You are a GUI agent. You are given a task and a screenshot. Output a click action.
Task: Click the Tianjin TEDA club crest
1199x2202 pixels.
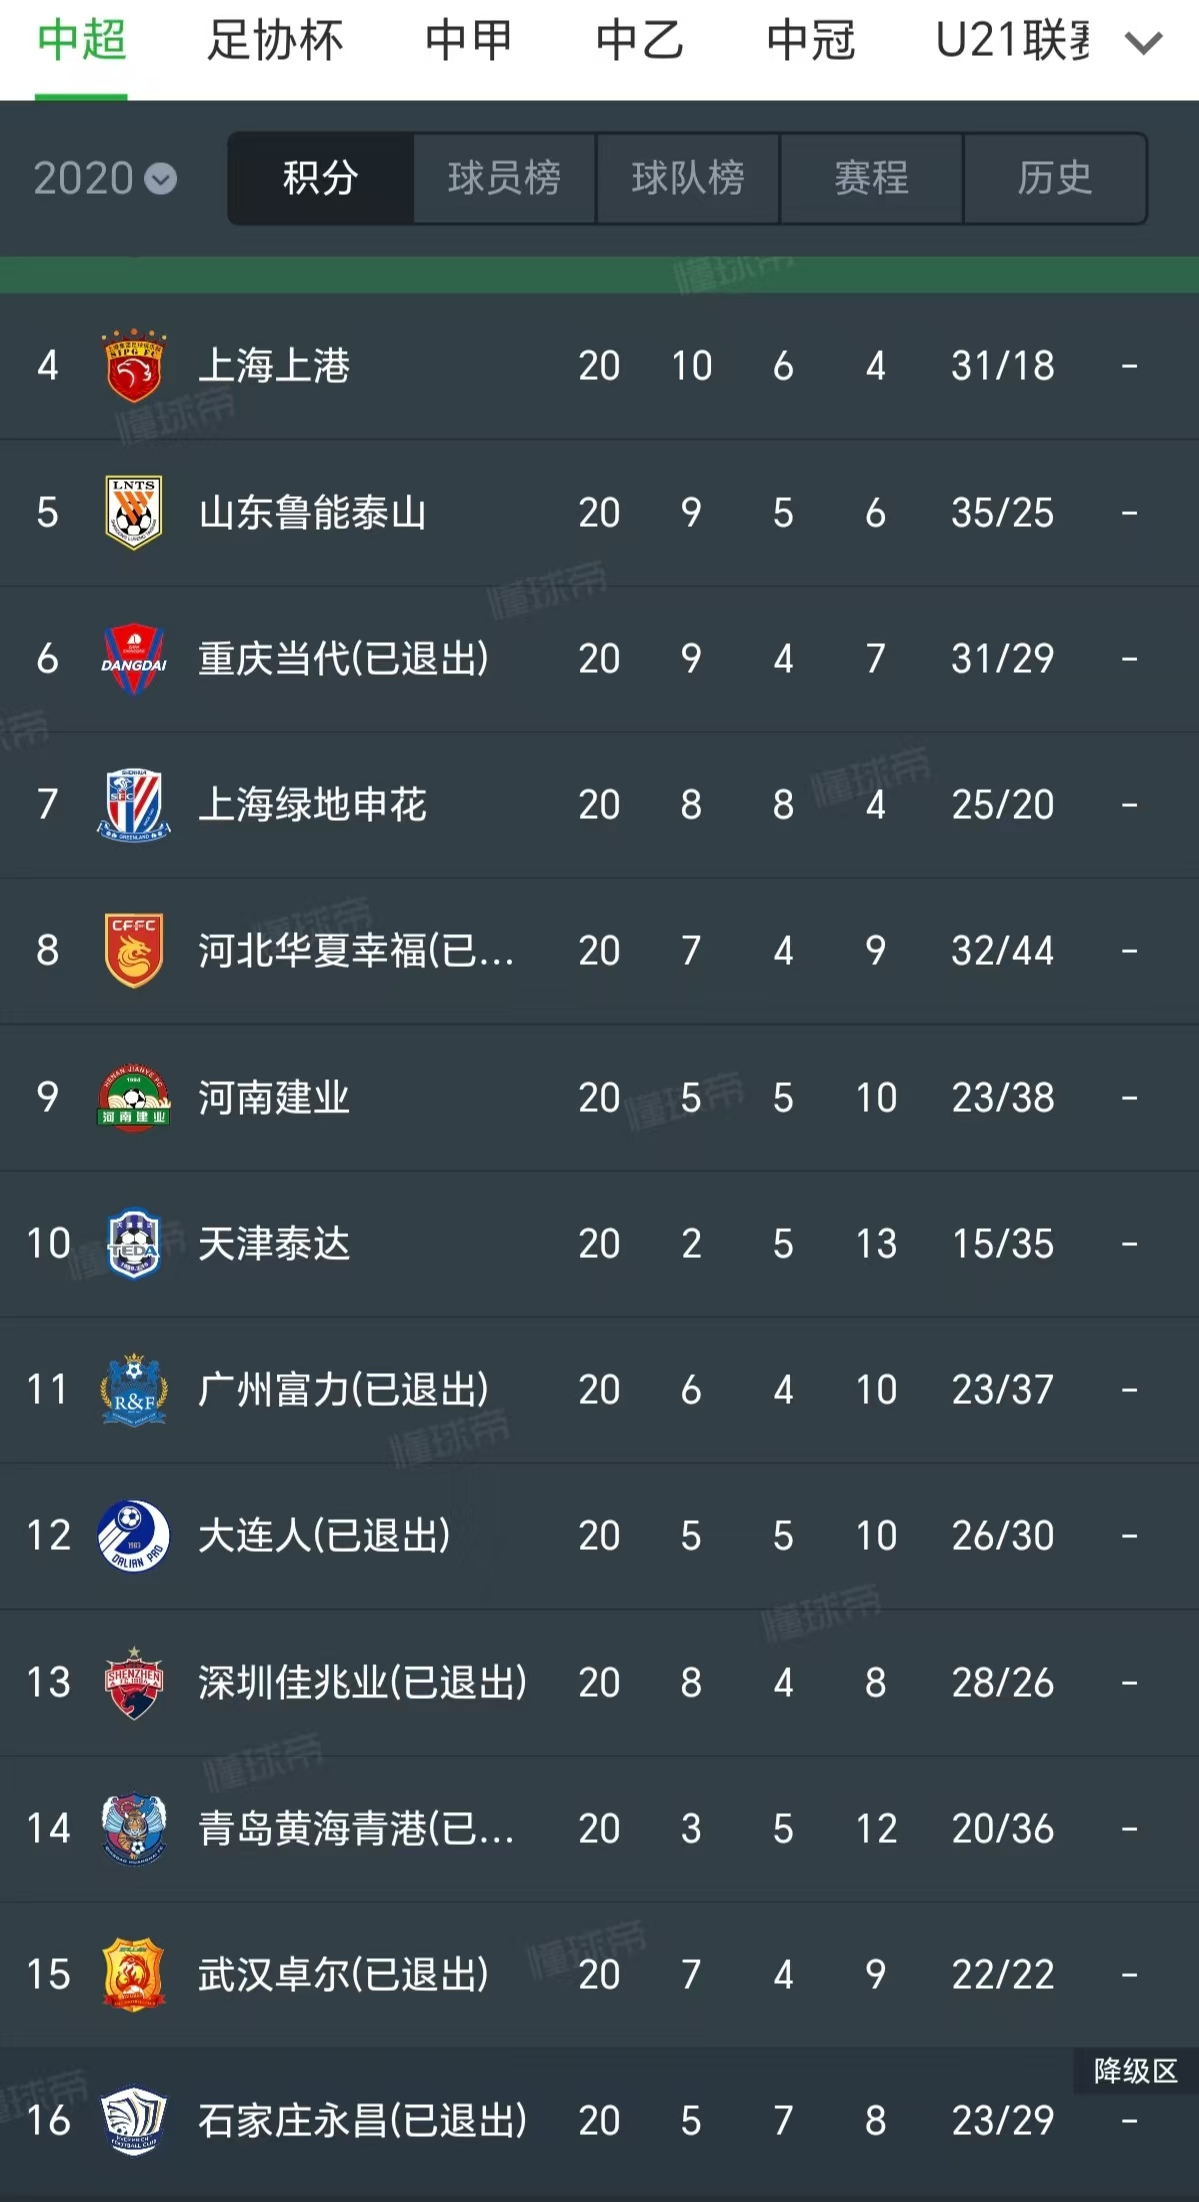click(x=131, y=1243)
